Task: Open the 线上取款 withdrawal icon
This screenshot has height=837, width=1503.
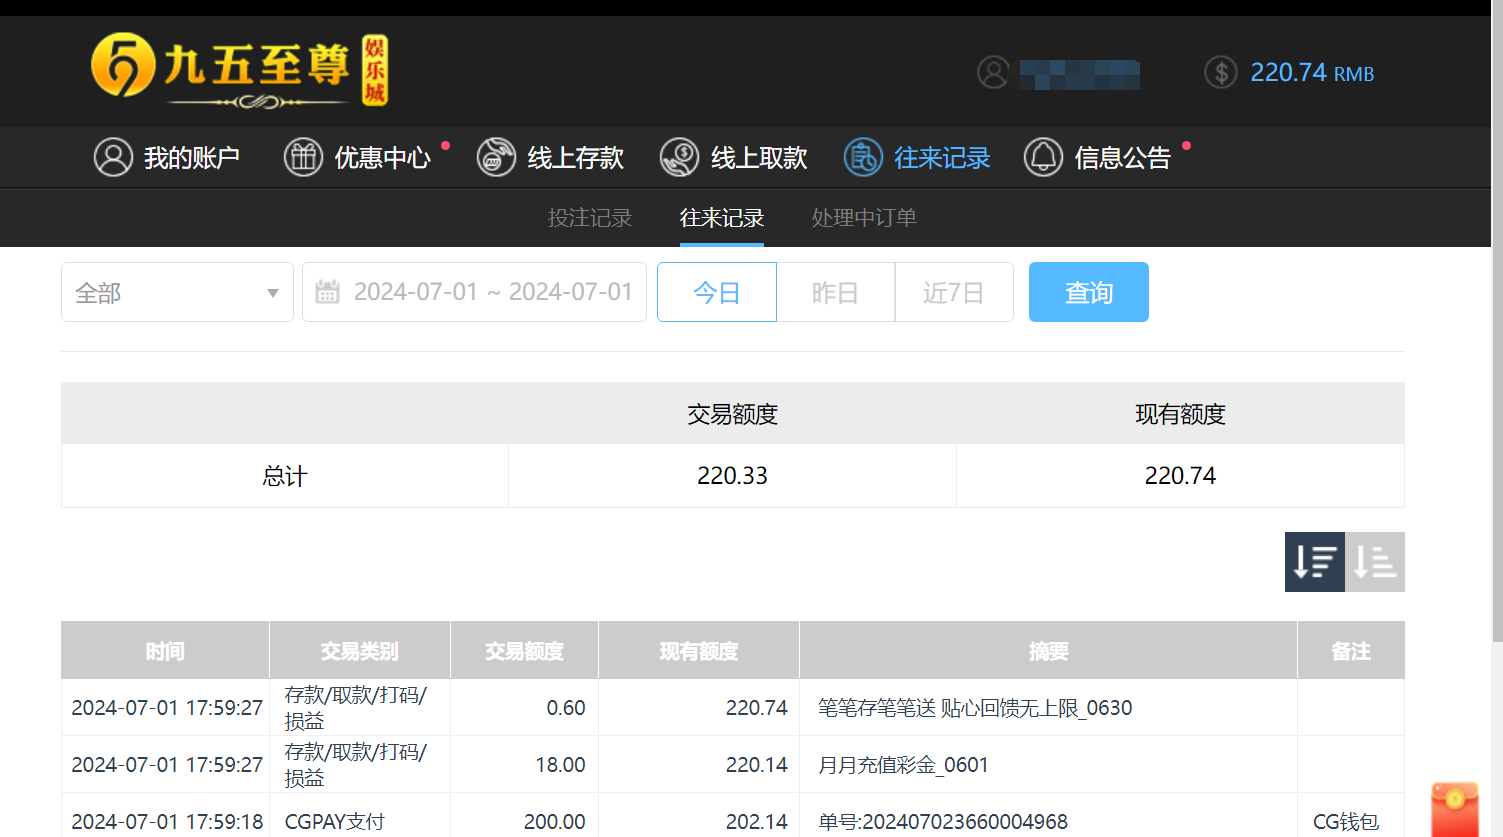Action: click(x=679, y=157)
